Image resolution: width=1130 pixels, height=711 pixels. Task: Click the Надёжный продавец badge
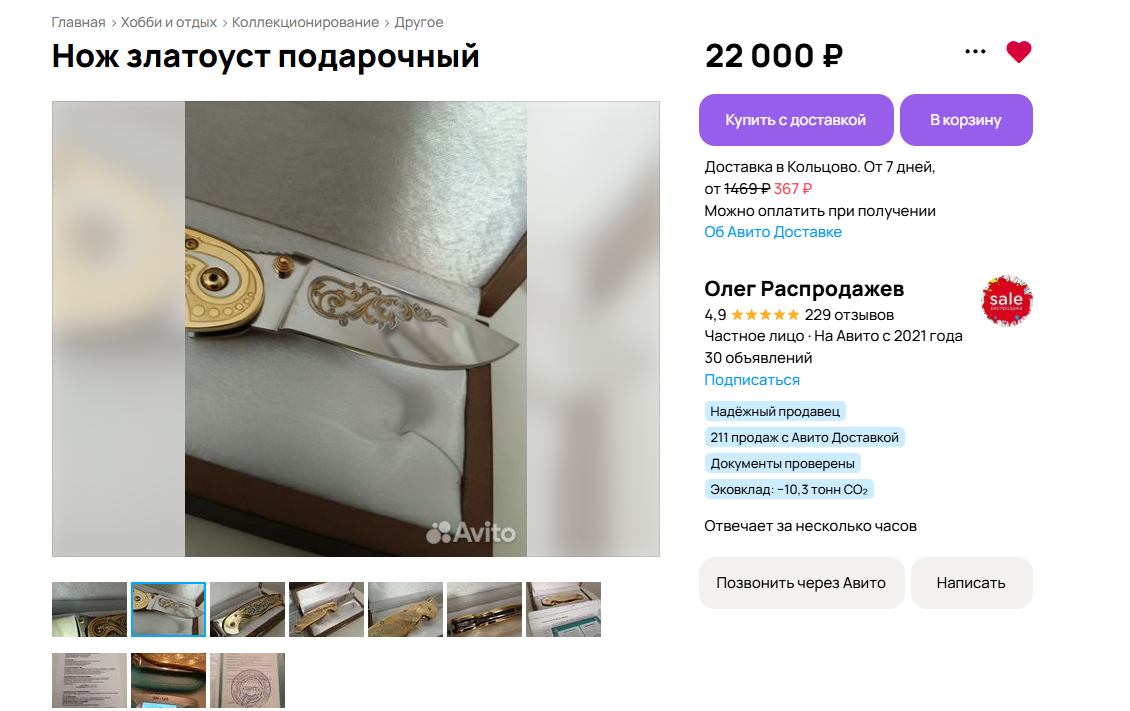pos(775,411)
